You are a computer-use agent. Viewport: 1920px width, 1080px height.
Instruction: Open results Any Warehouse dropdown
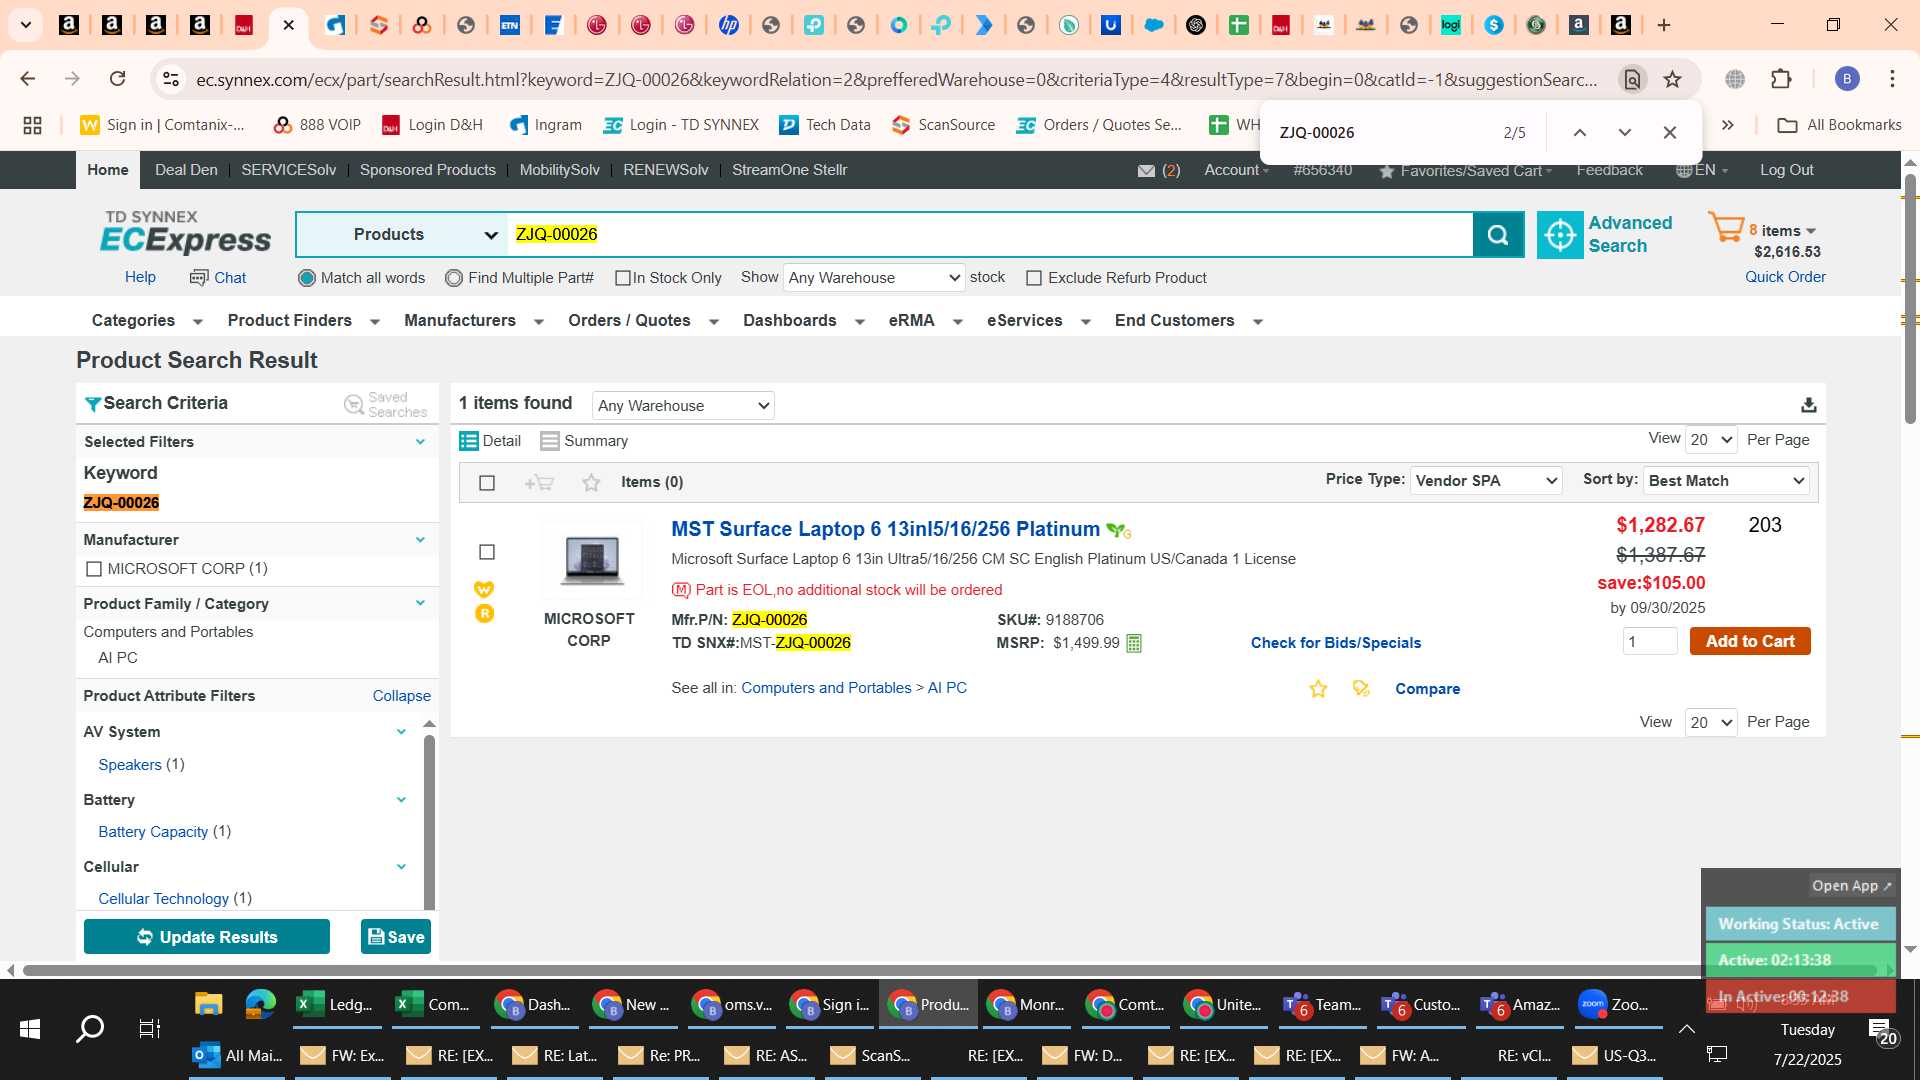click(x=683, y=405)
